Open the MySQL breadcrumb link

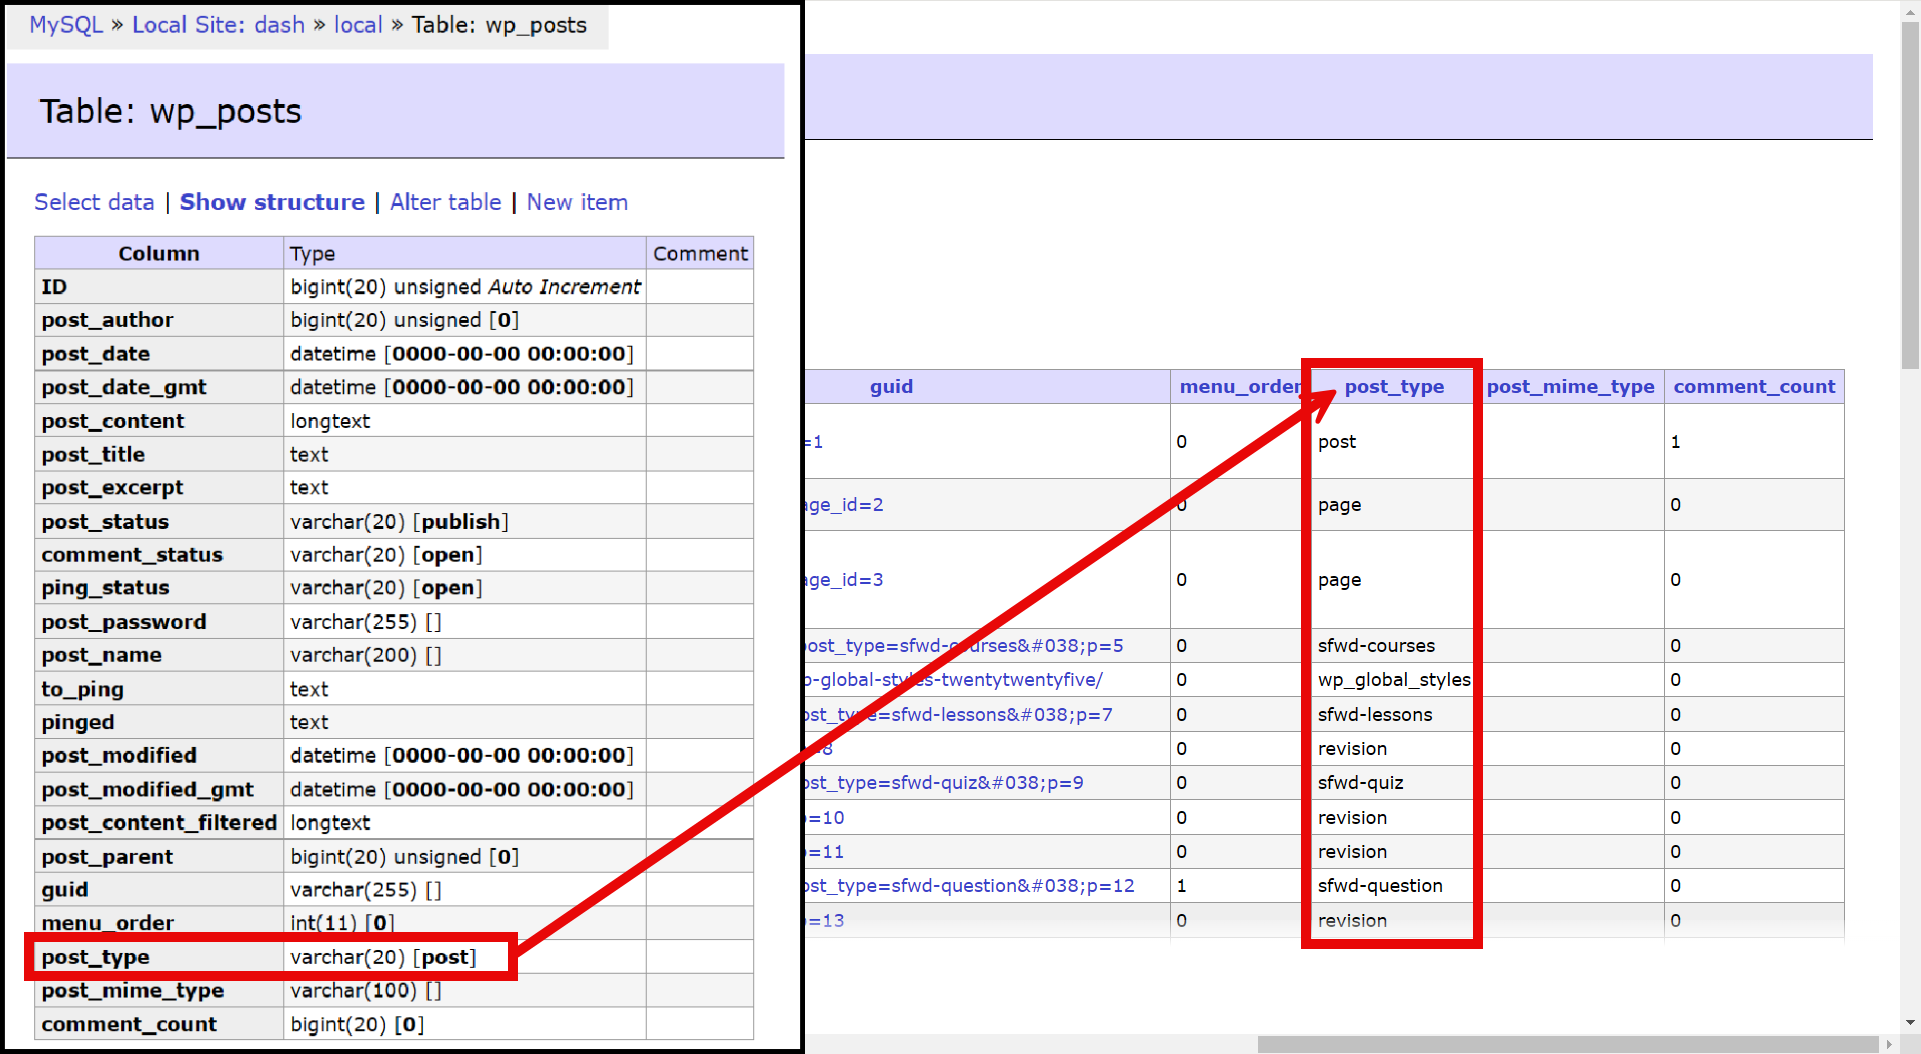click(x=66, y=25)
